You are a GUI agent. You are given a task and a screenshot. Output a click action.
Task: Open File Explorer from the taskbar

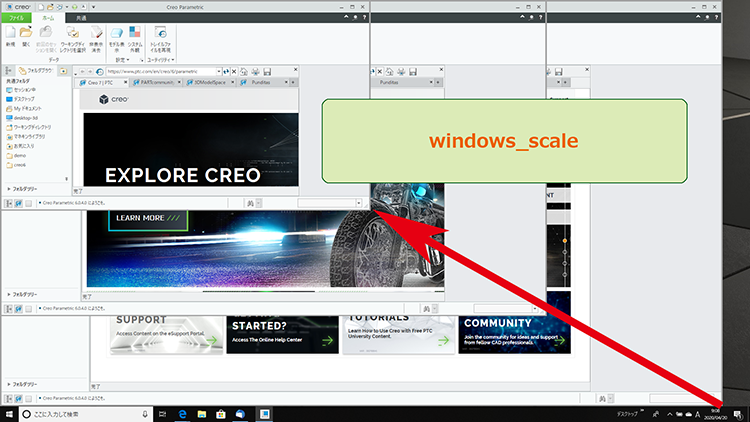[202, 414]
